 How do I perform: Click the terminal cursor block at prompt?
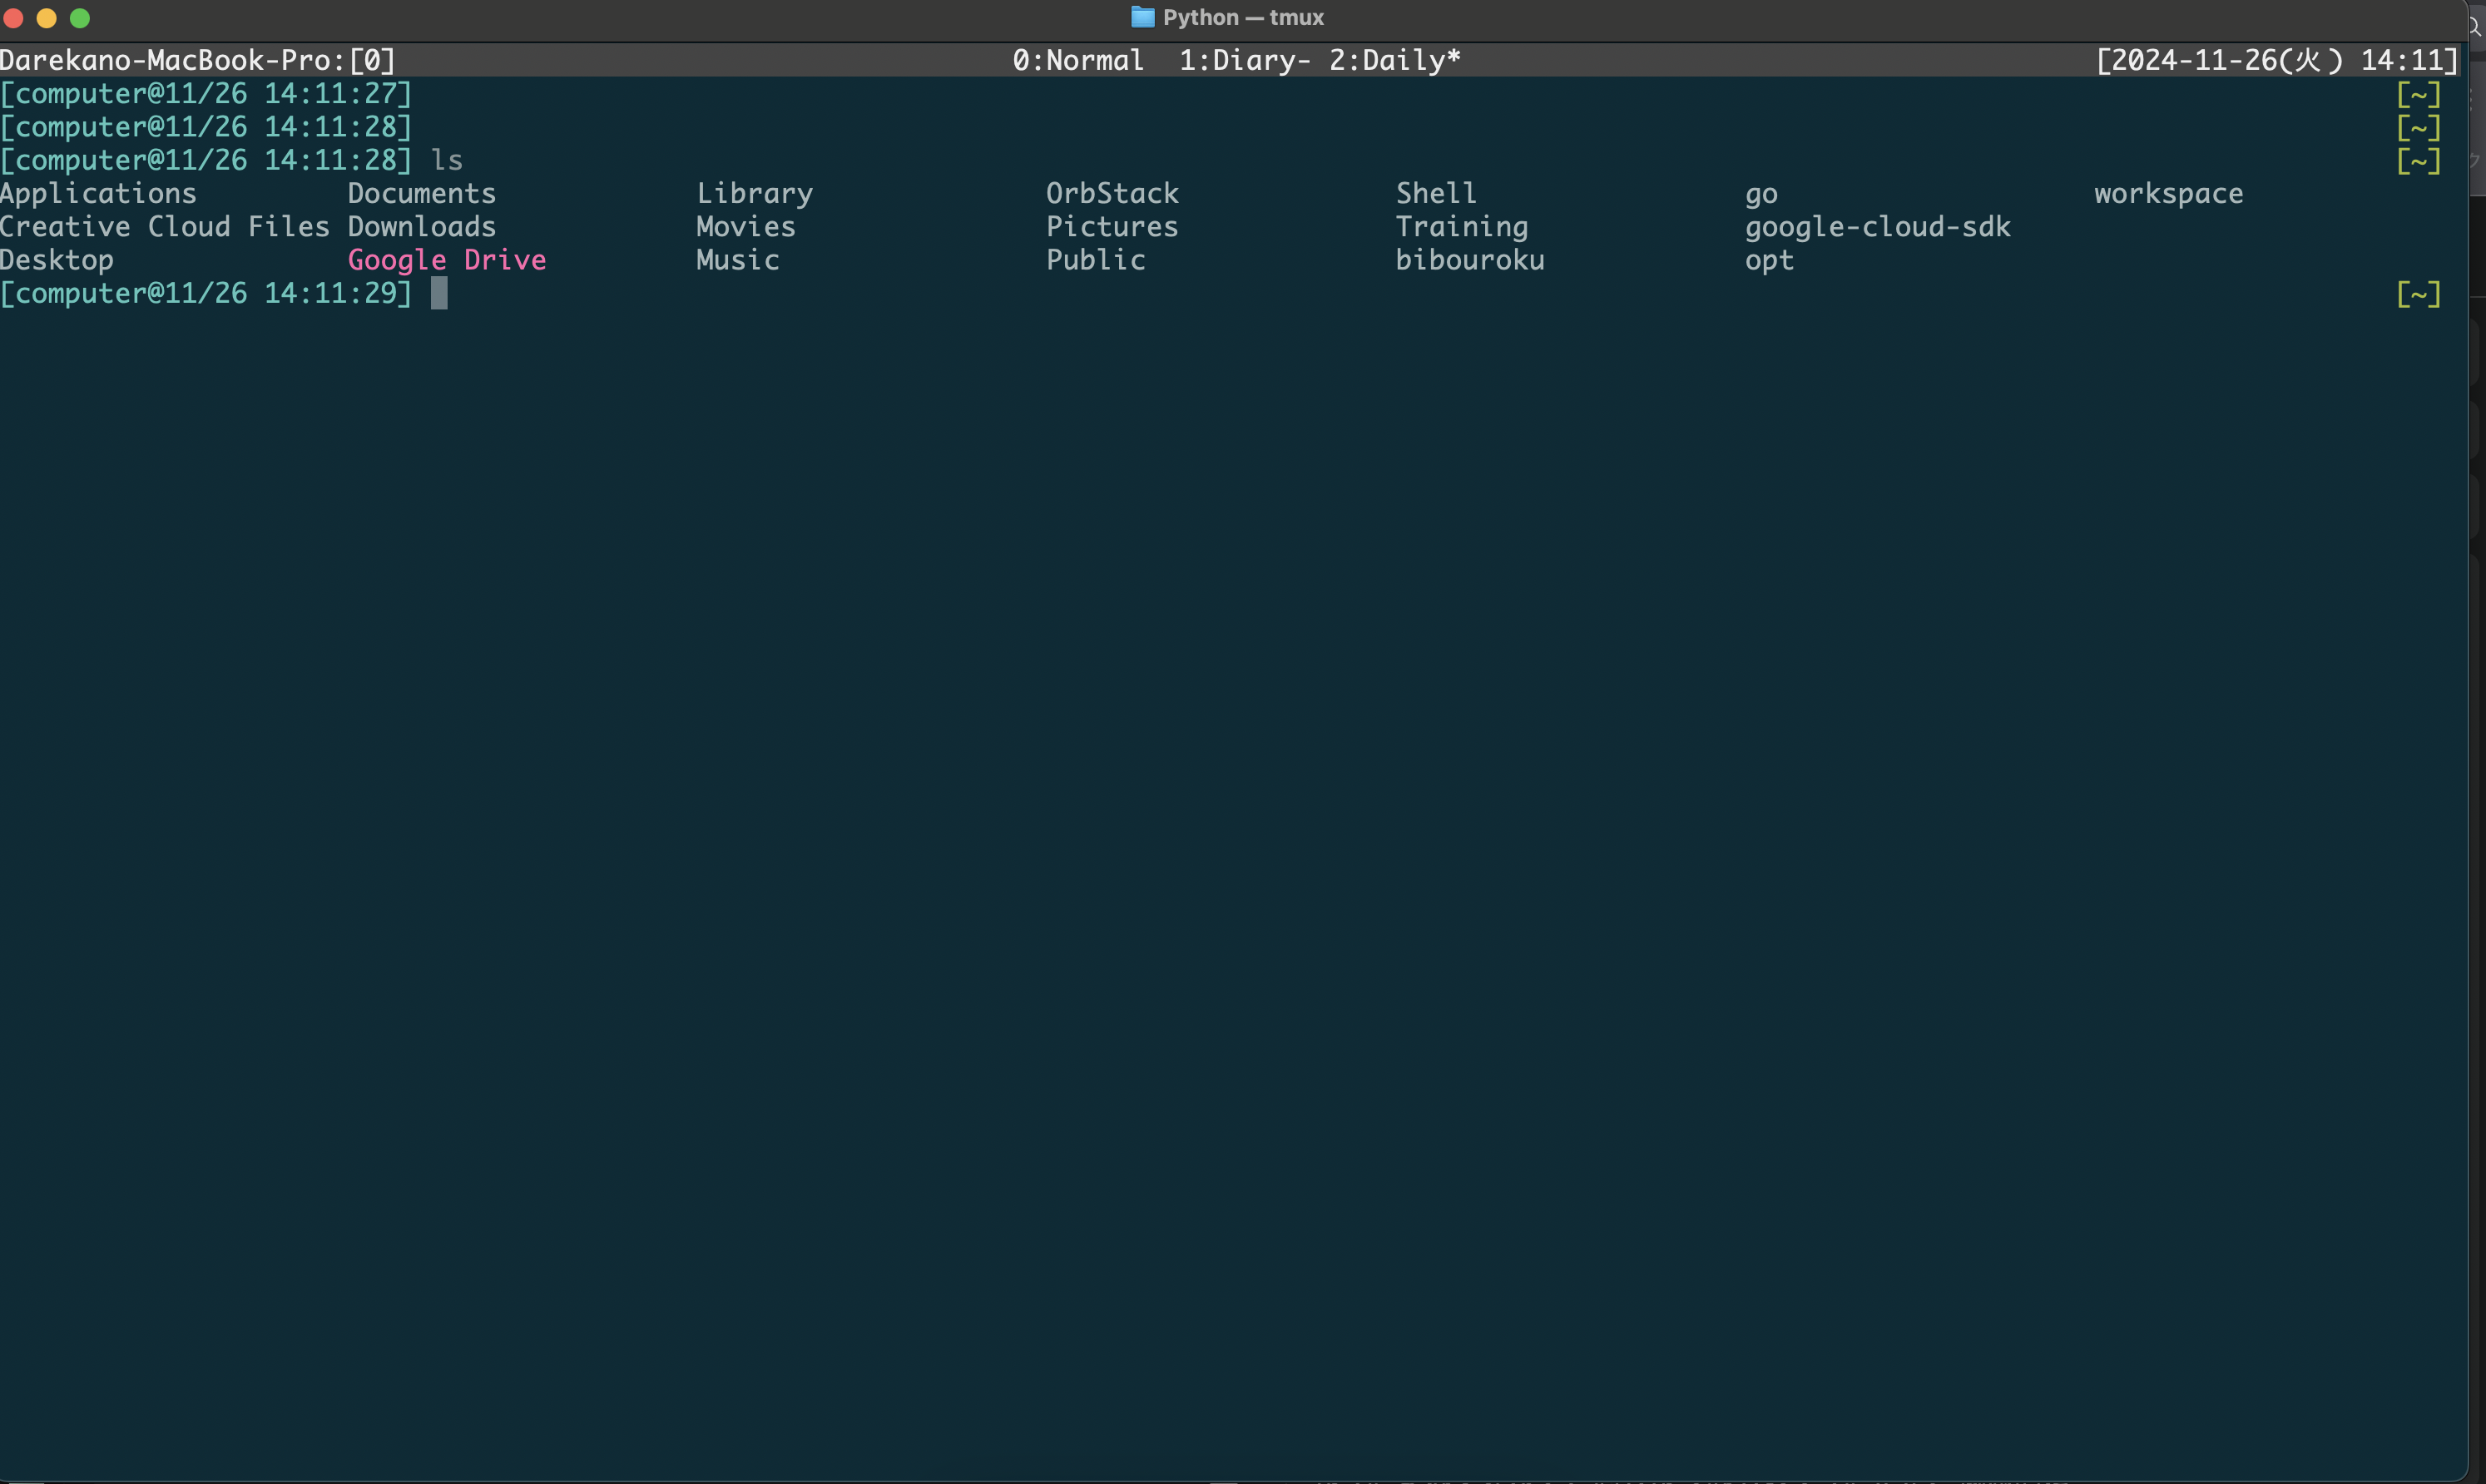coord(439,293)
